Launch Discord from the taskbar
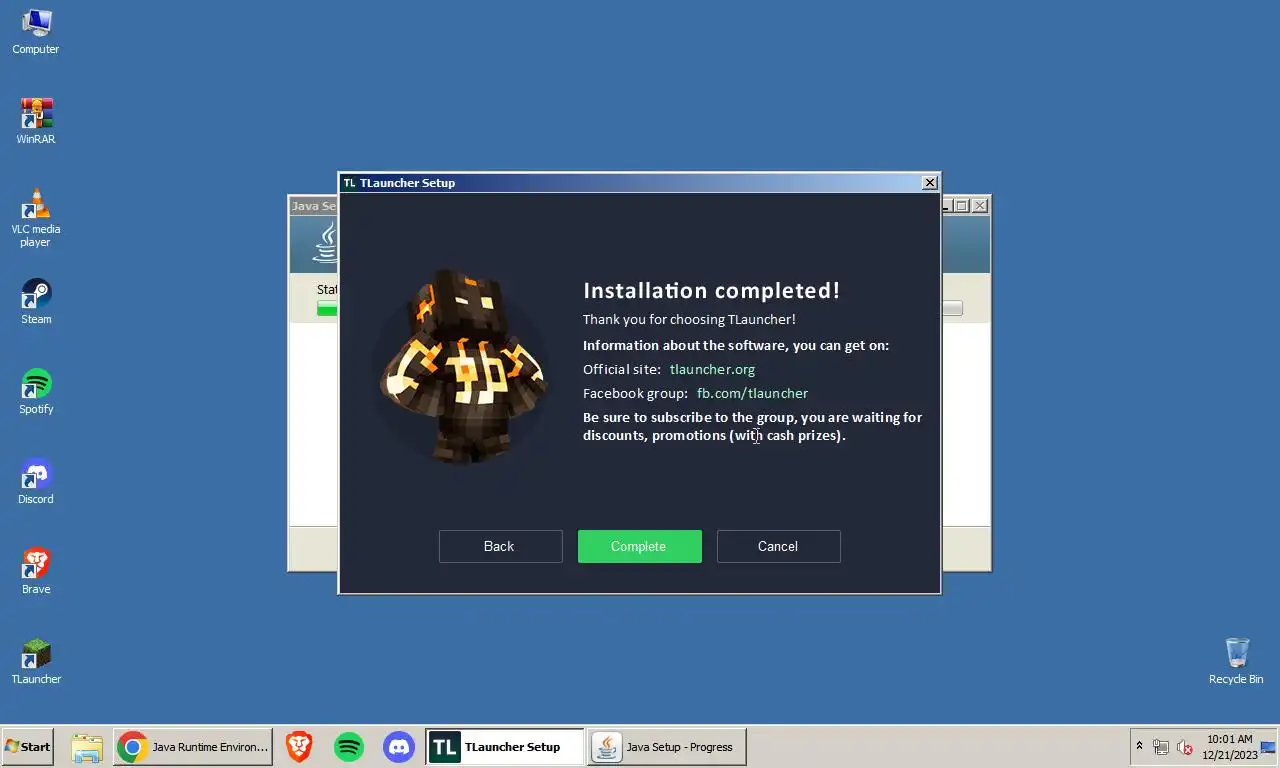The image size is (1280, 768). point(399,747)
